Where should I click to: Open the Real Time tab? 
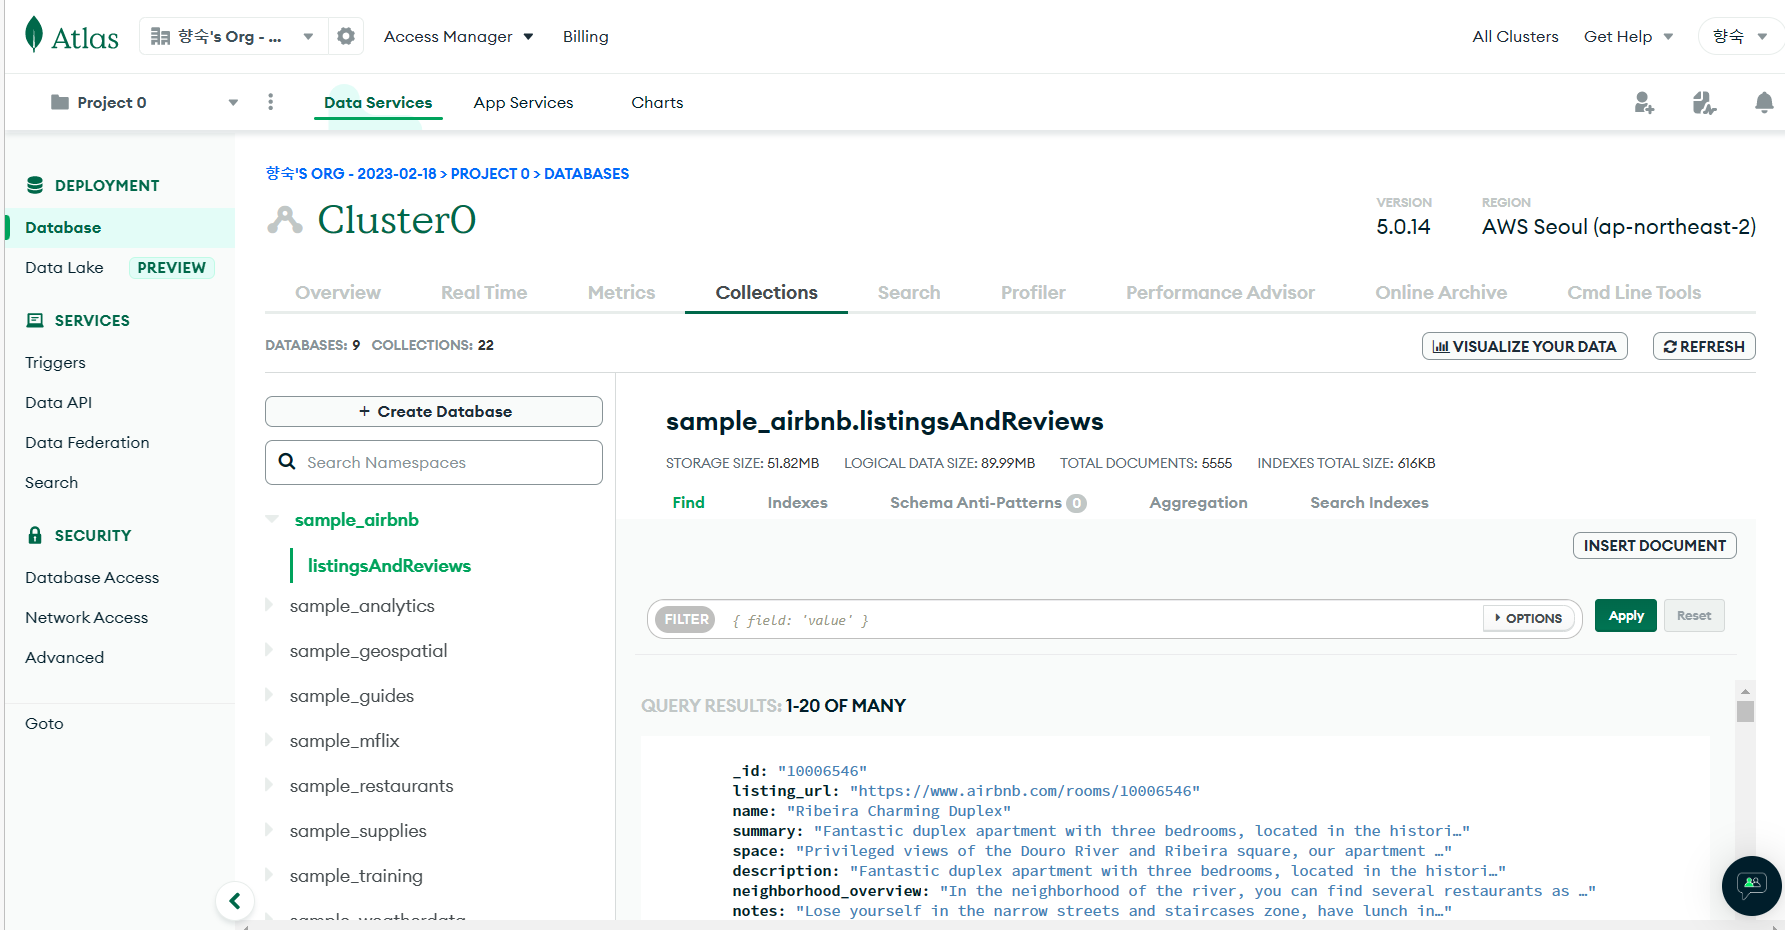484,292
